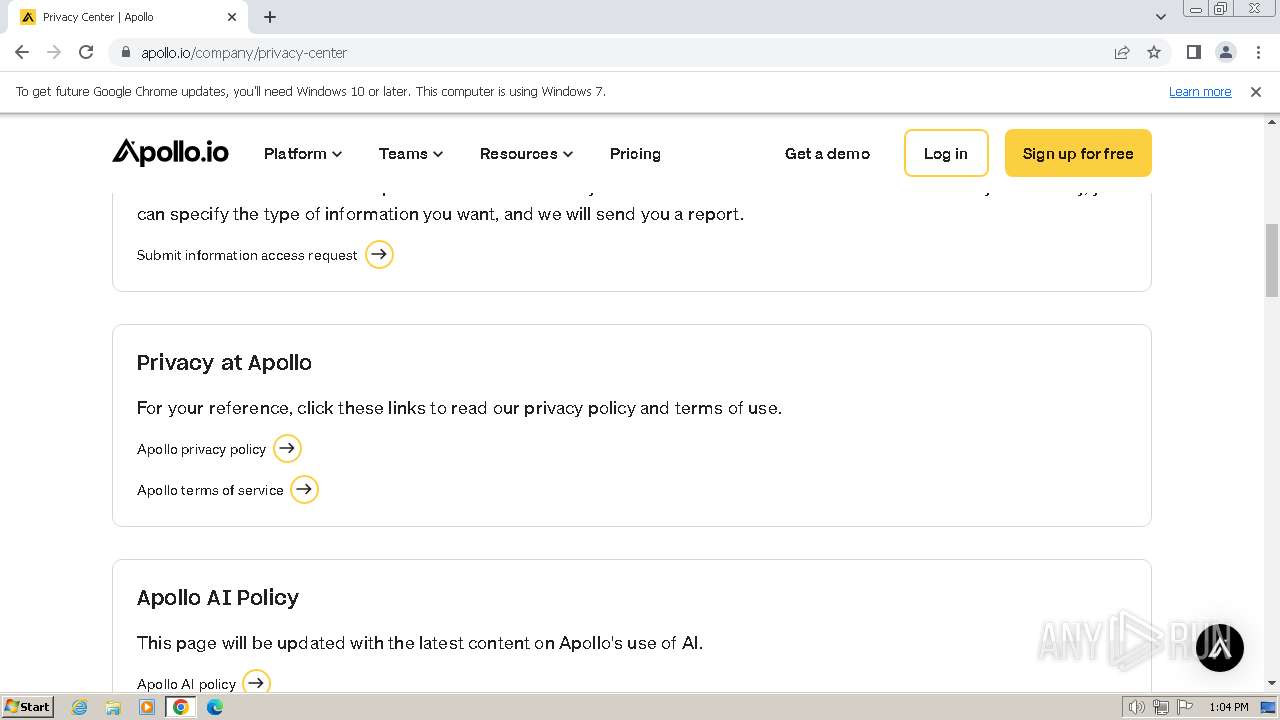The width and height of the screenshot is (1280, 720).
Task: Open the Chrome profile avatar
Action: pyautogui.click(x=1225, y=52)
